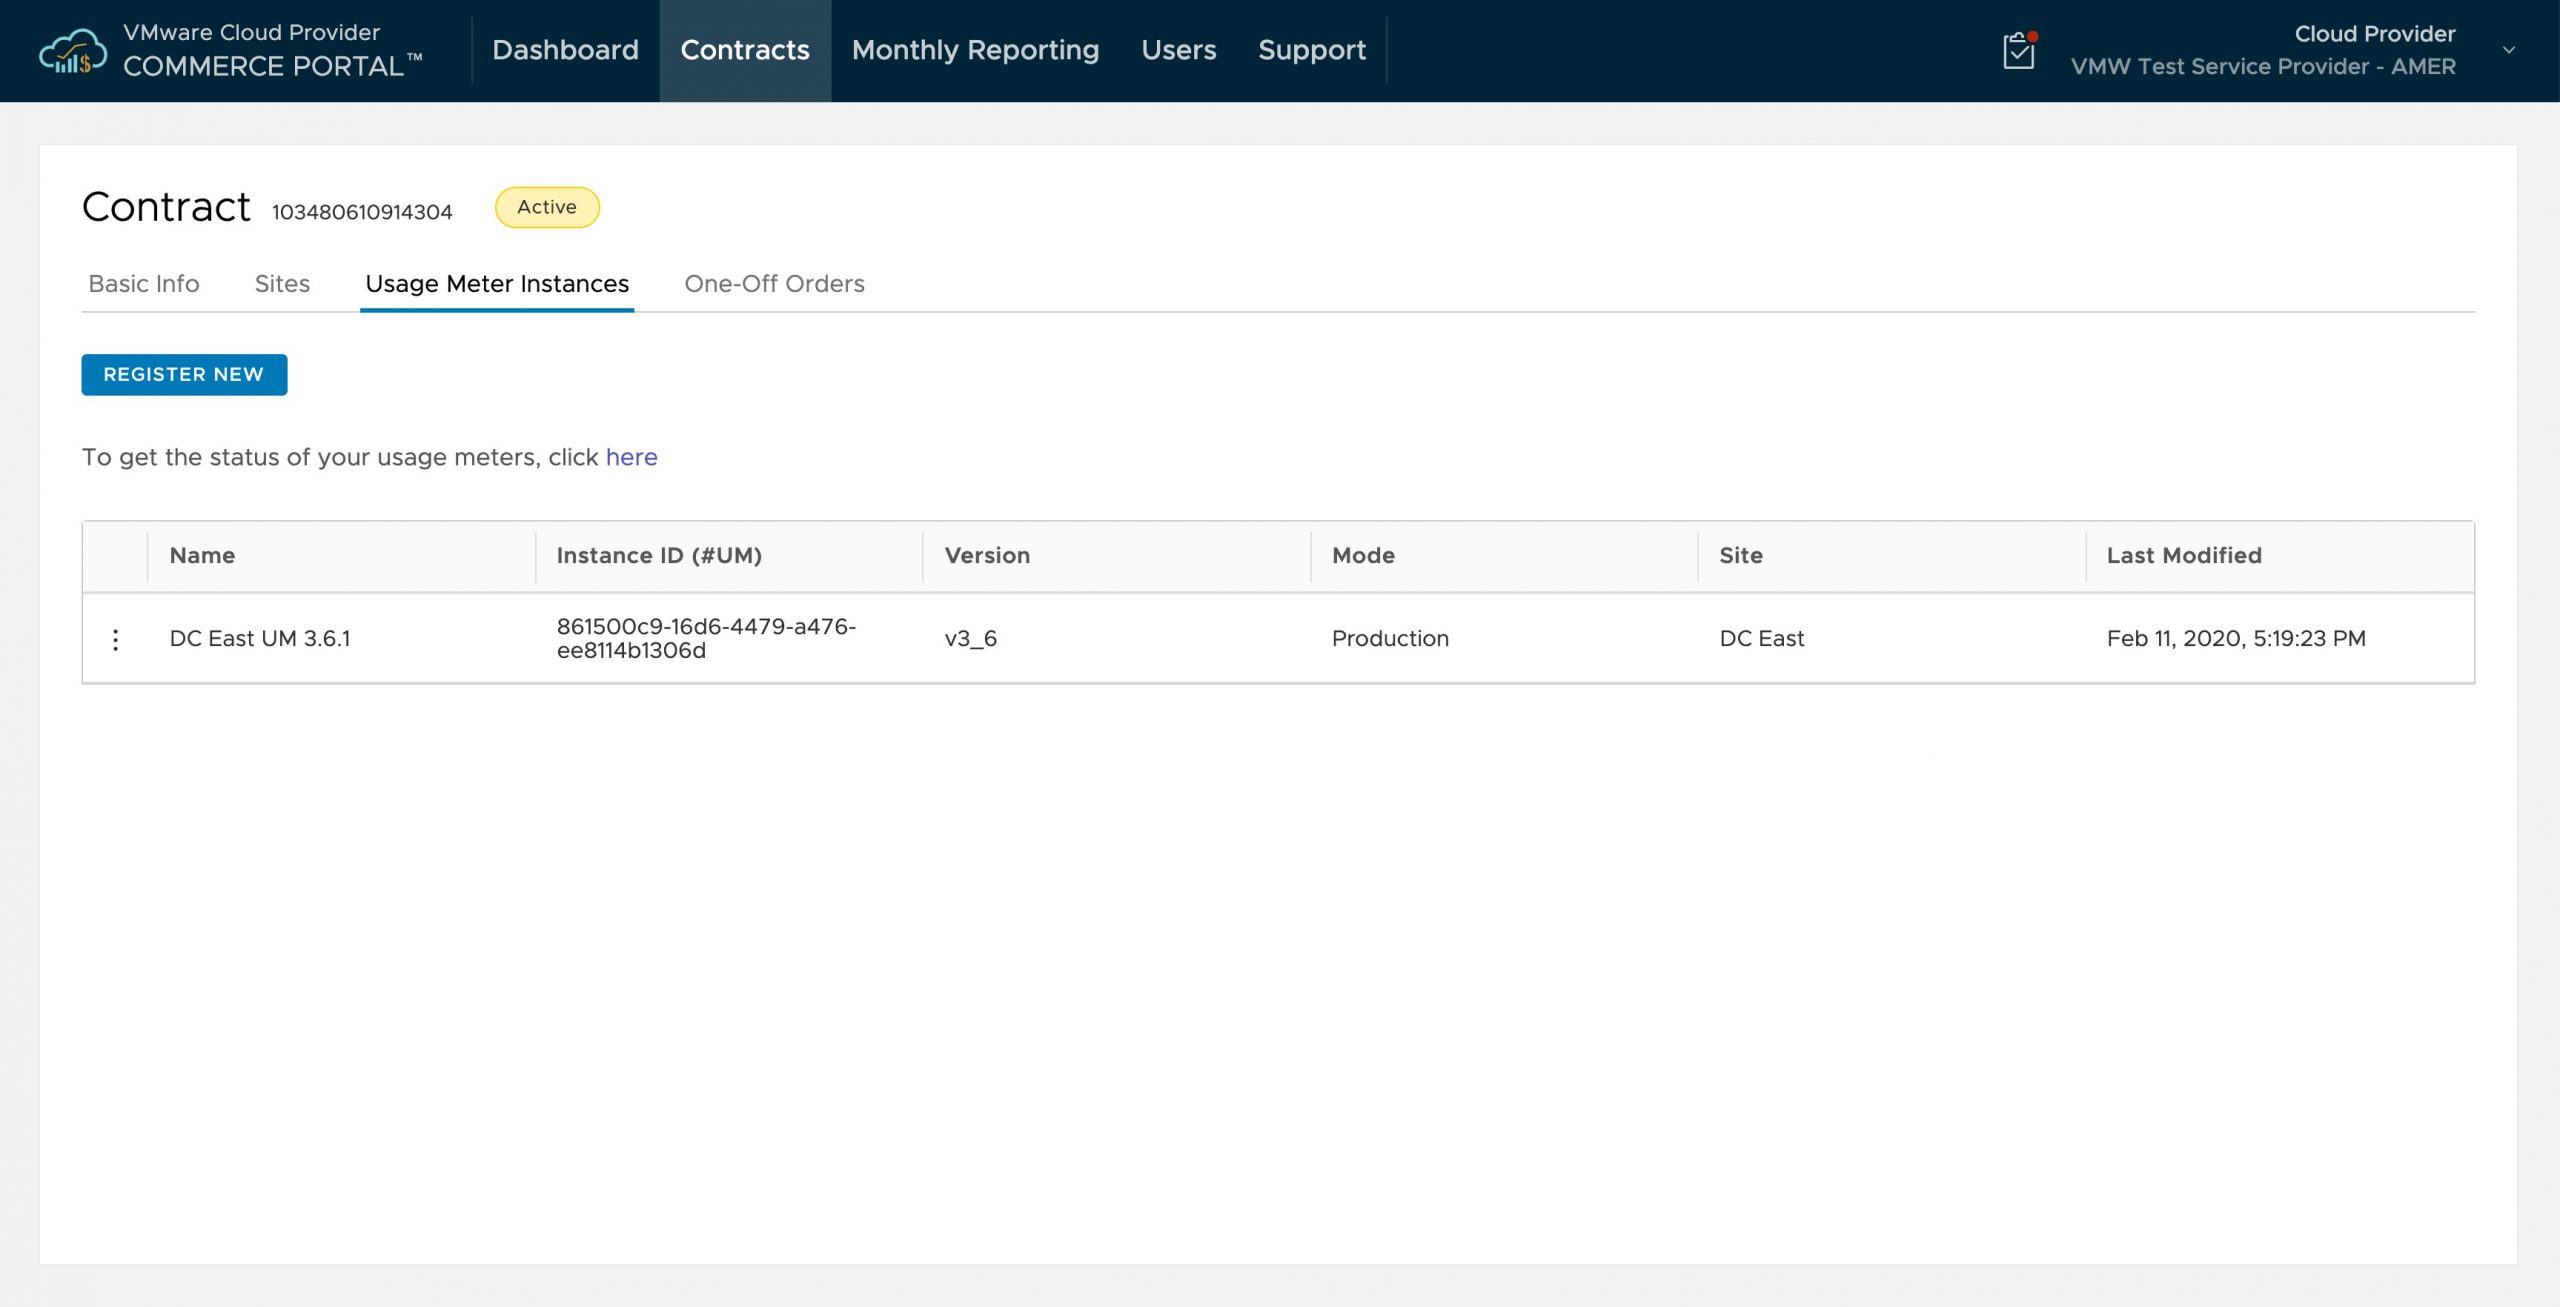Go to the Contracts menu item
The height and width of the screenshot is (1307, 2560).
745,50
